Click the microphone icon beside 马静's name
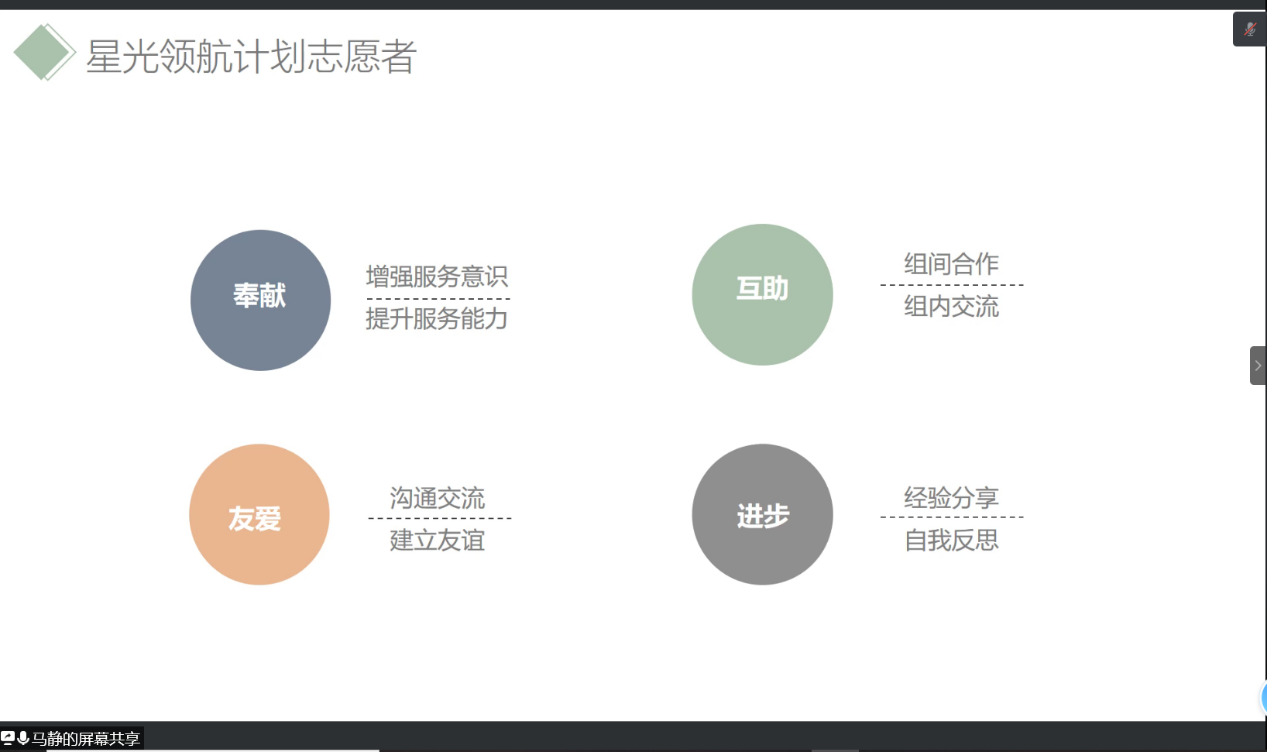Image resolution: width=1267 pixels, height=752 pixels. pos(23,739)
